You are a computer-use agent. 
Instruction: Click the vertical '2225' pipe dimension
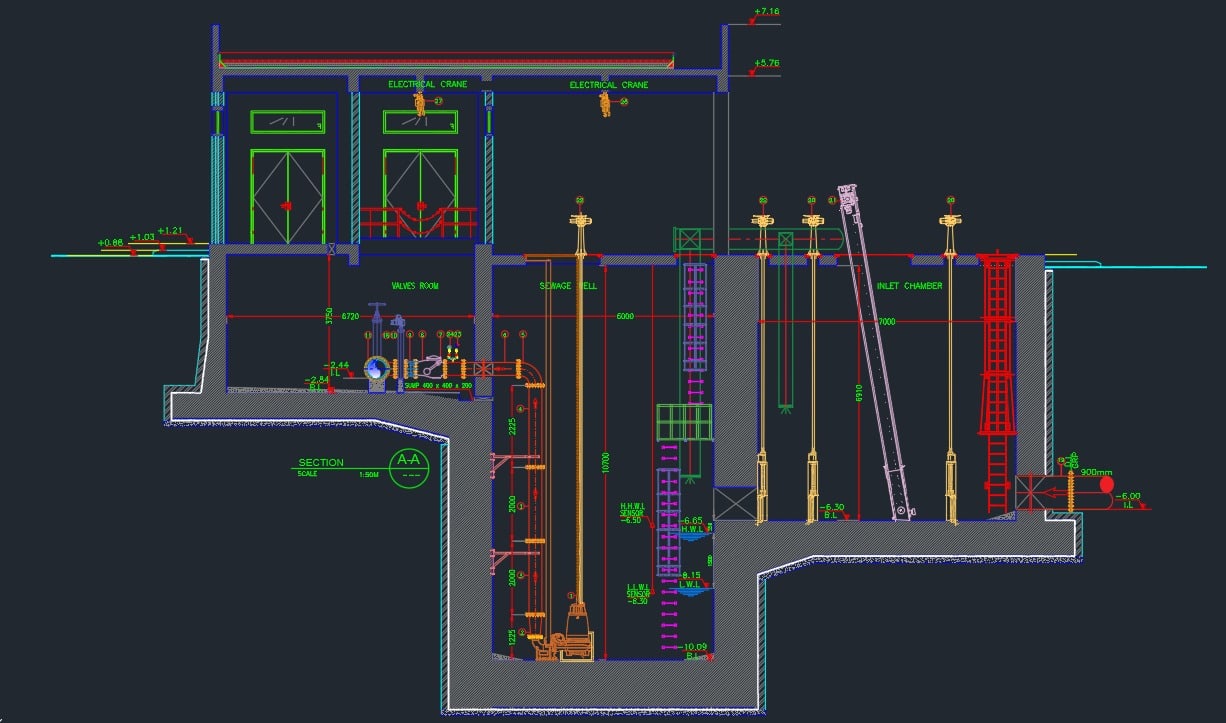(512, 427)
